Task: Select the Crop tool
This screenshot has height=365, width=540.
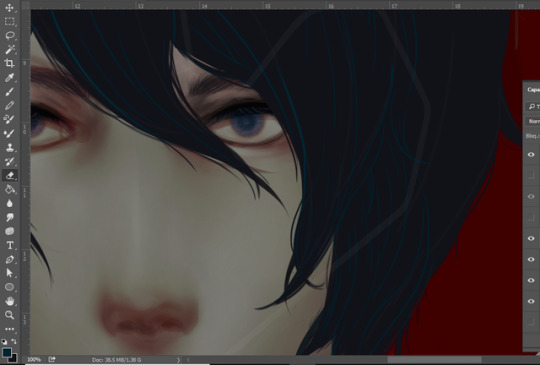Action: 9,63
